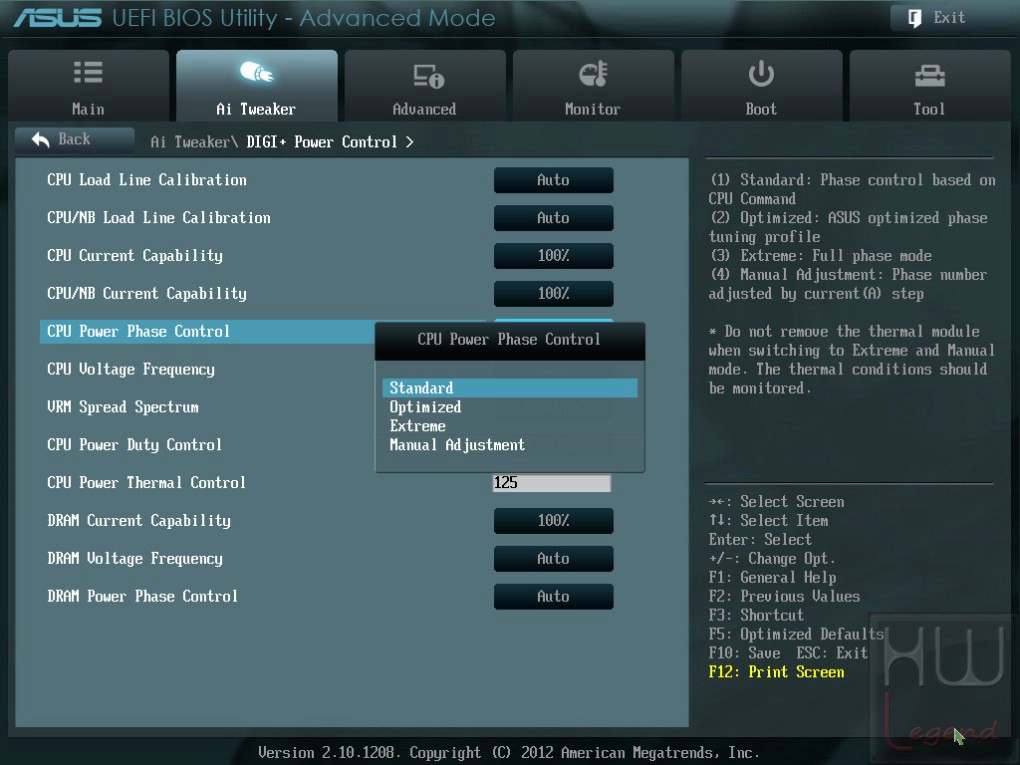Click the Boot tab power icon
The width and height of the screenshot is (1020, 765).
pyautogui.click(x=760, y=74)
